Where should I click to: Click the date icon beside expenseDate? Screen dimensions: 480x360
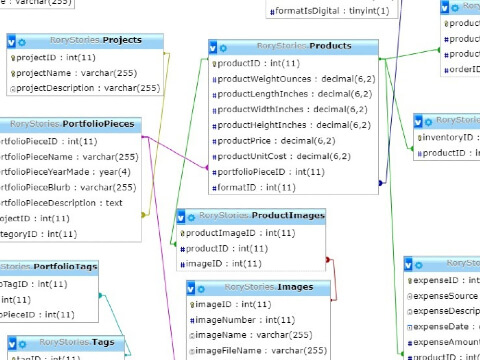(410, 328)
